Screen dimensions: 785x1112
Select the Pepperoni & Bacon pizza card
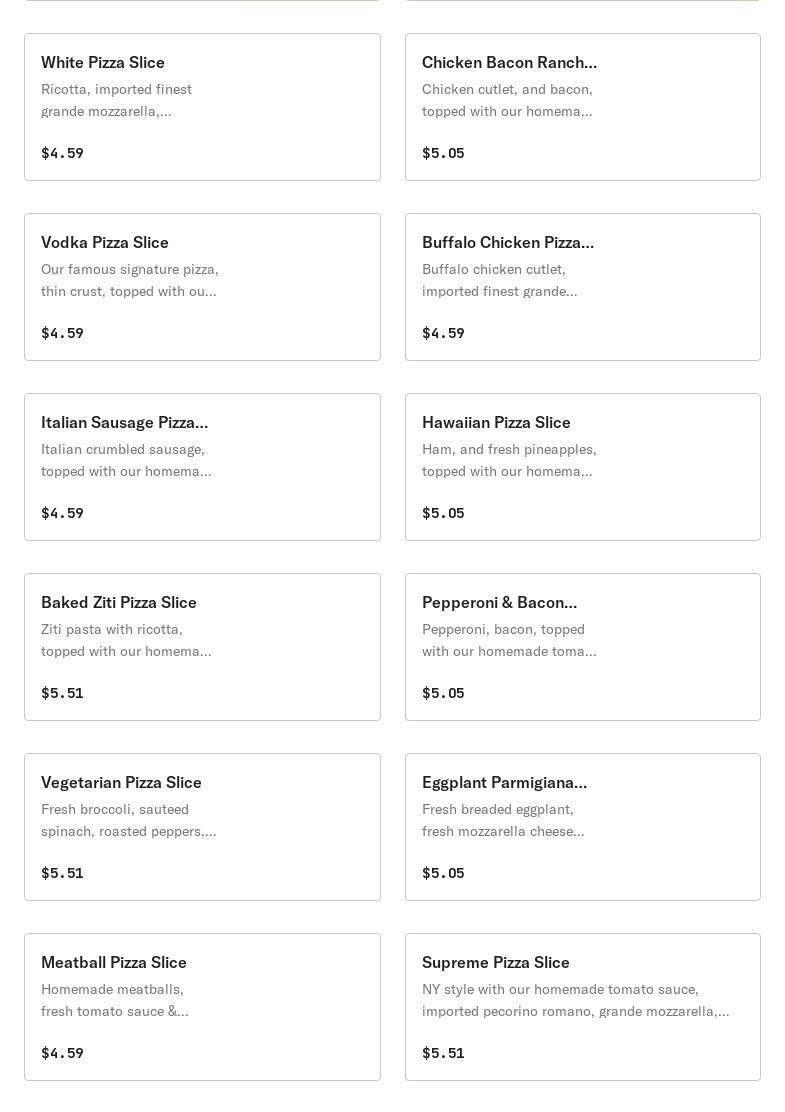pos(582,647)
